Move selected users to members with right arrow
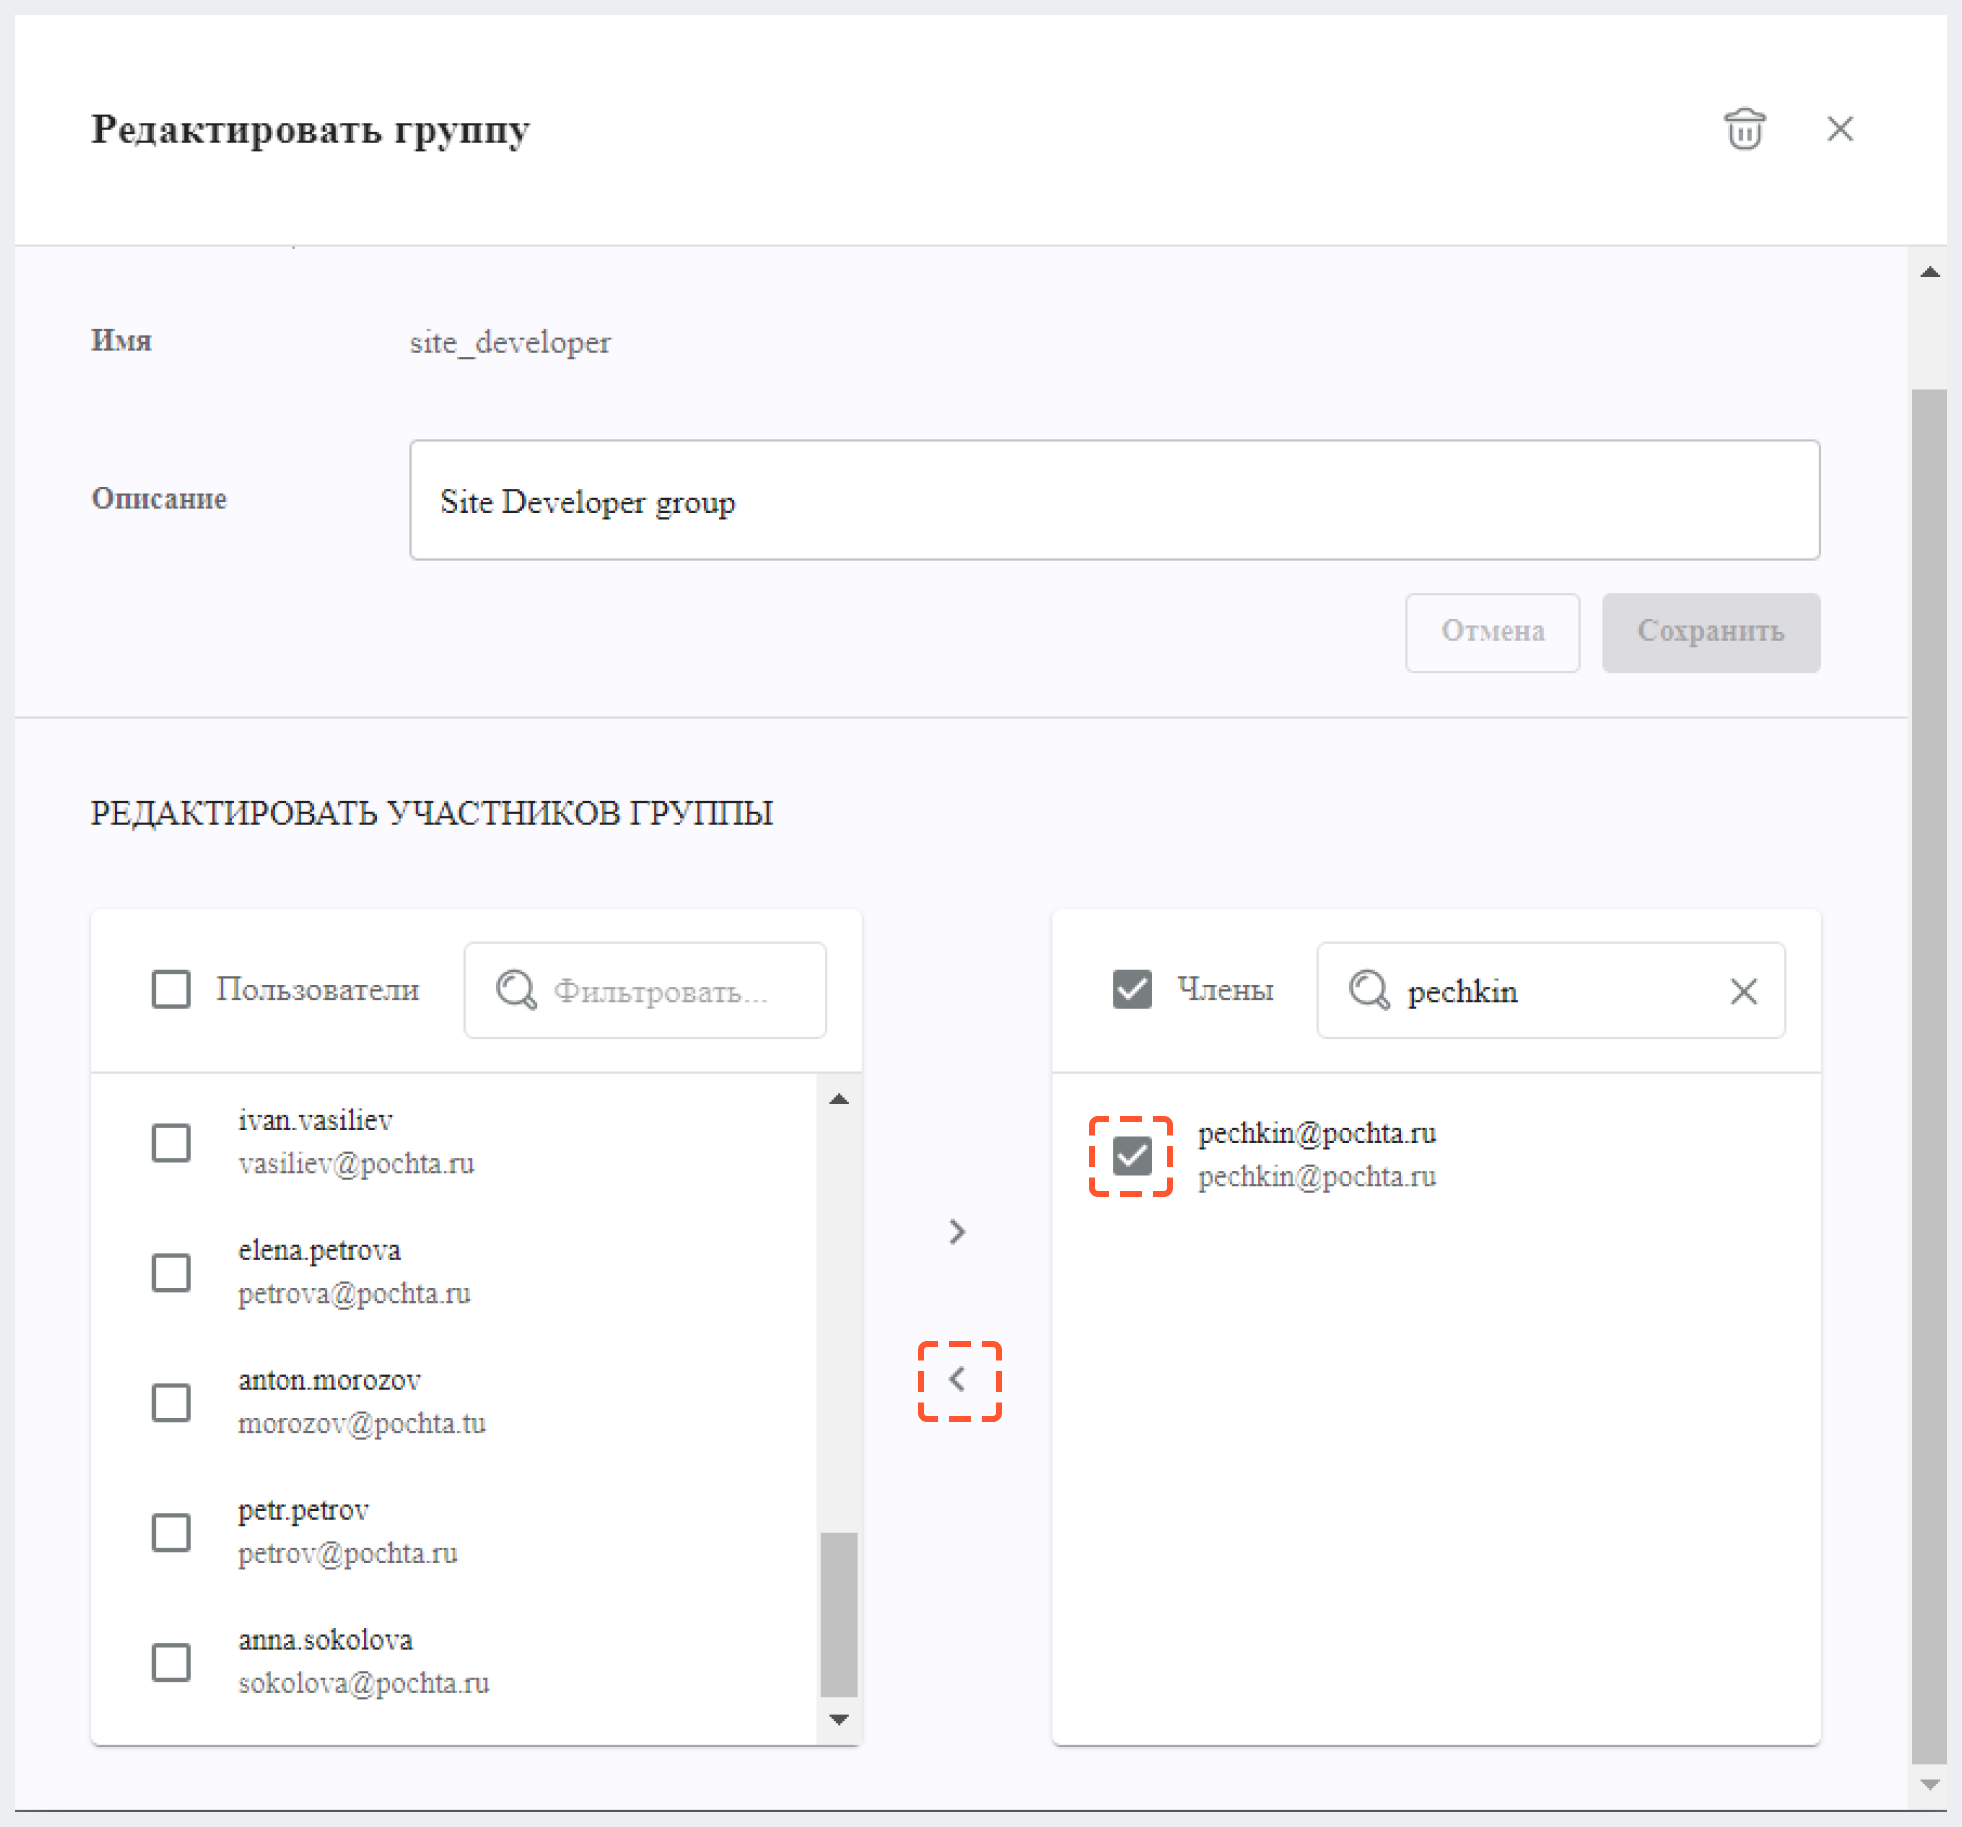This screenshot has height=1827, width=1962. [958, 1231]
